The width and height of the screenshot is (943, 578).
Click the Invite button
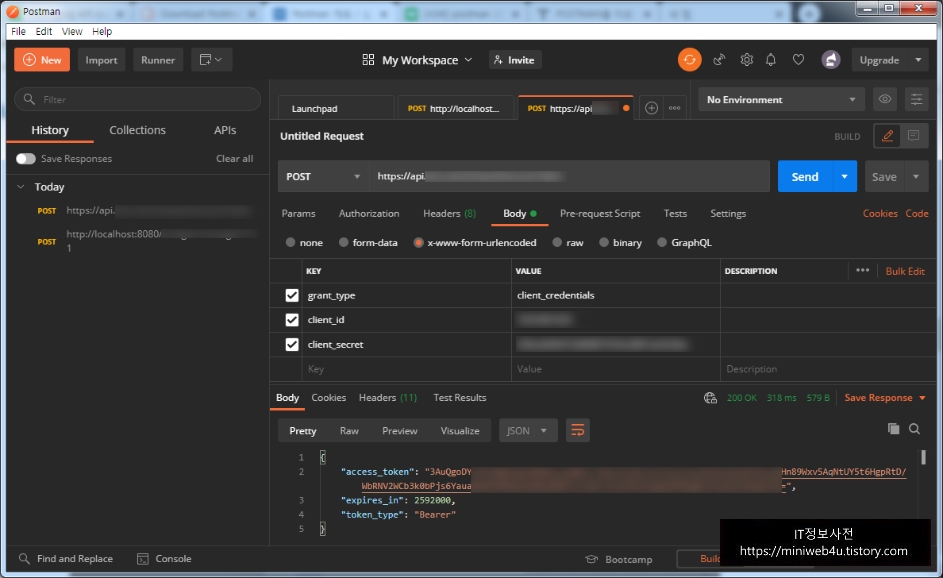(x=515, y=60)
